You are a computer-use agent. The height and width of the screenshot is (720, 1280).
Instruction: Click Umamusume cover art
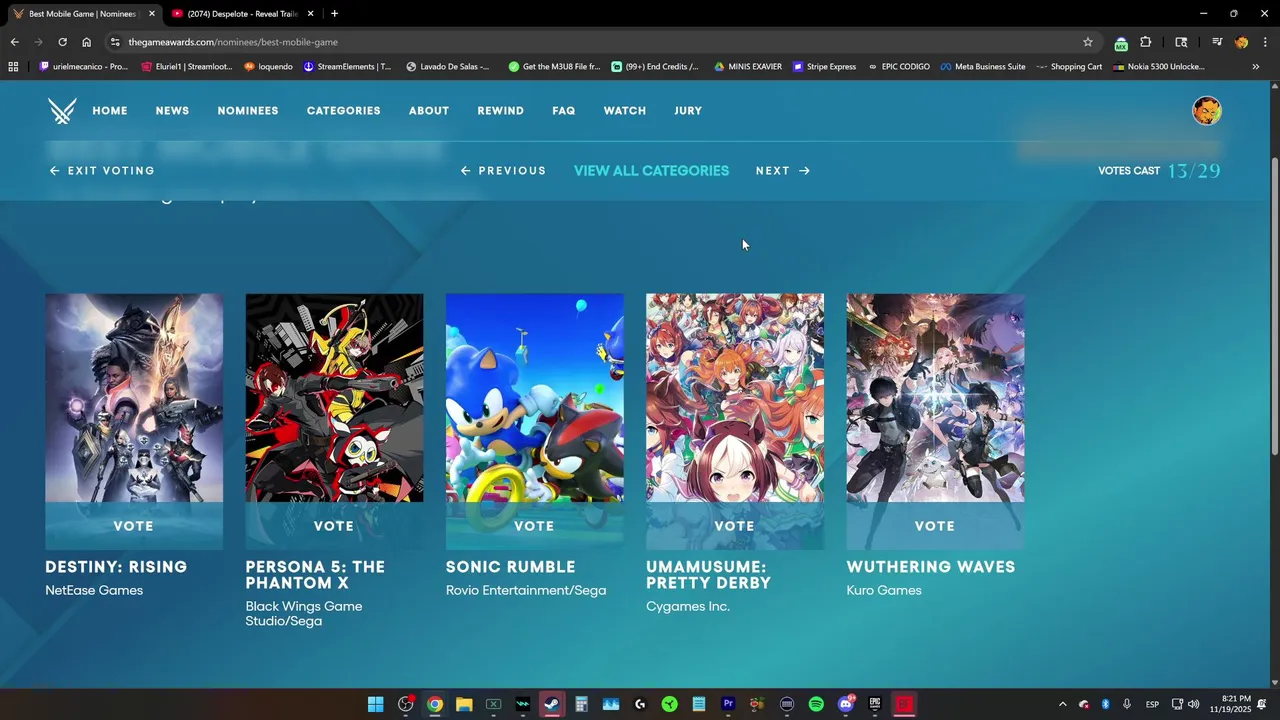[x=735, y=398]
